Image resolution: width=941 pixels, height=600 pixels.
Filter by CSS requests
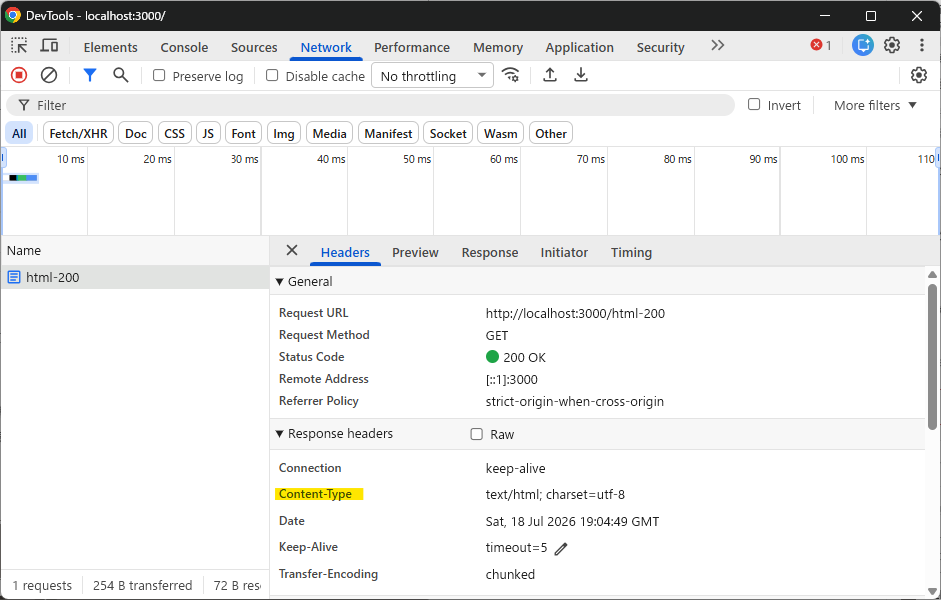tap(175, 133)
